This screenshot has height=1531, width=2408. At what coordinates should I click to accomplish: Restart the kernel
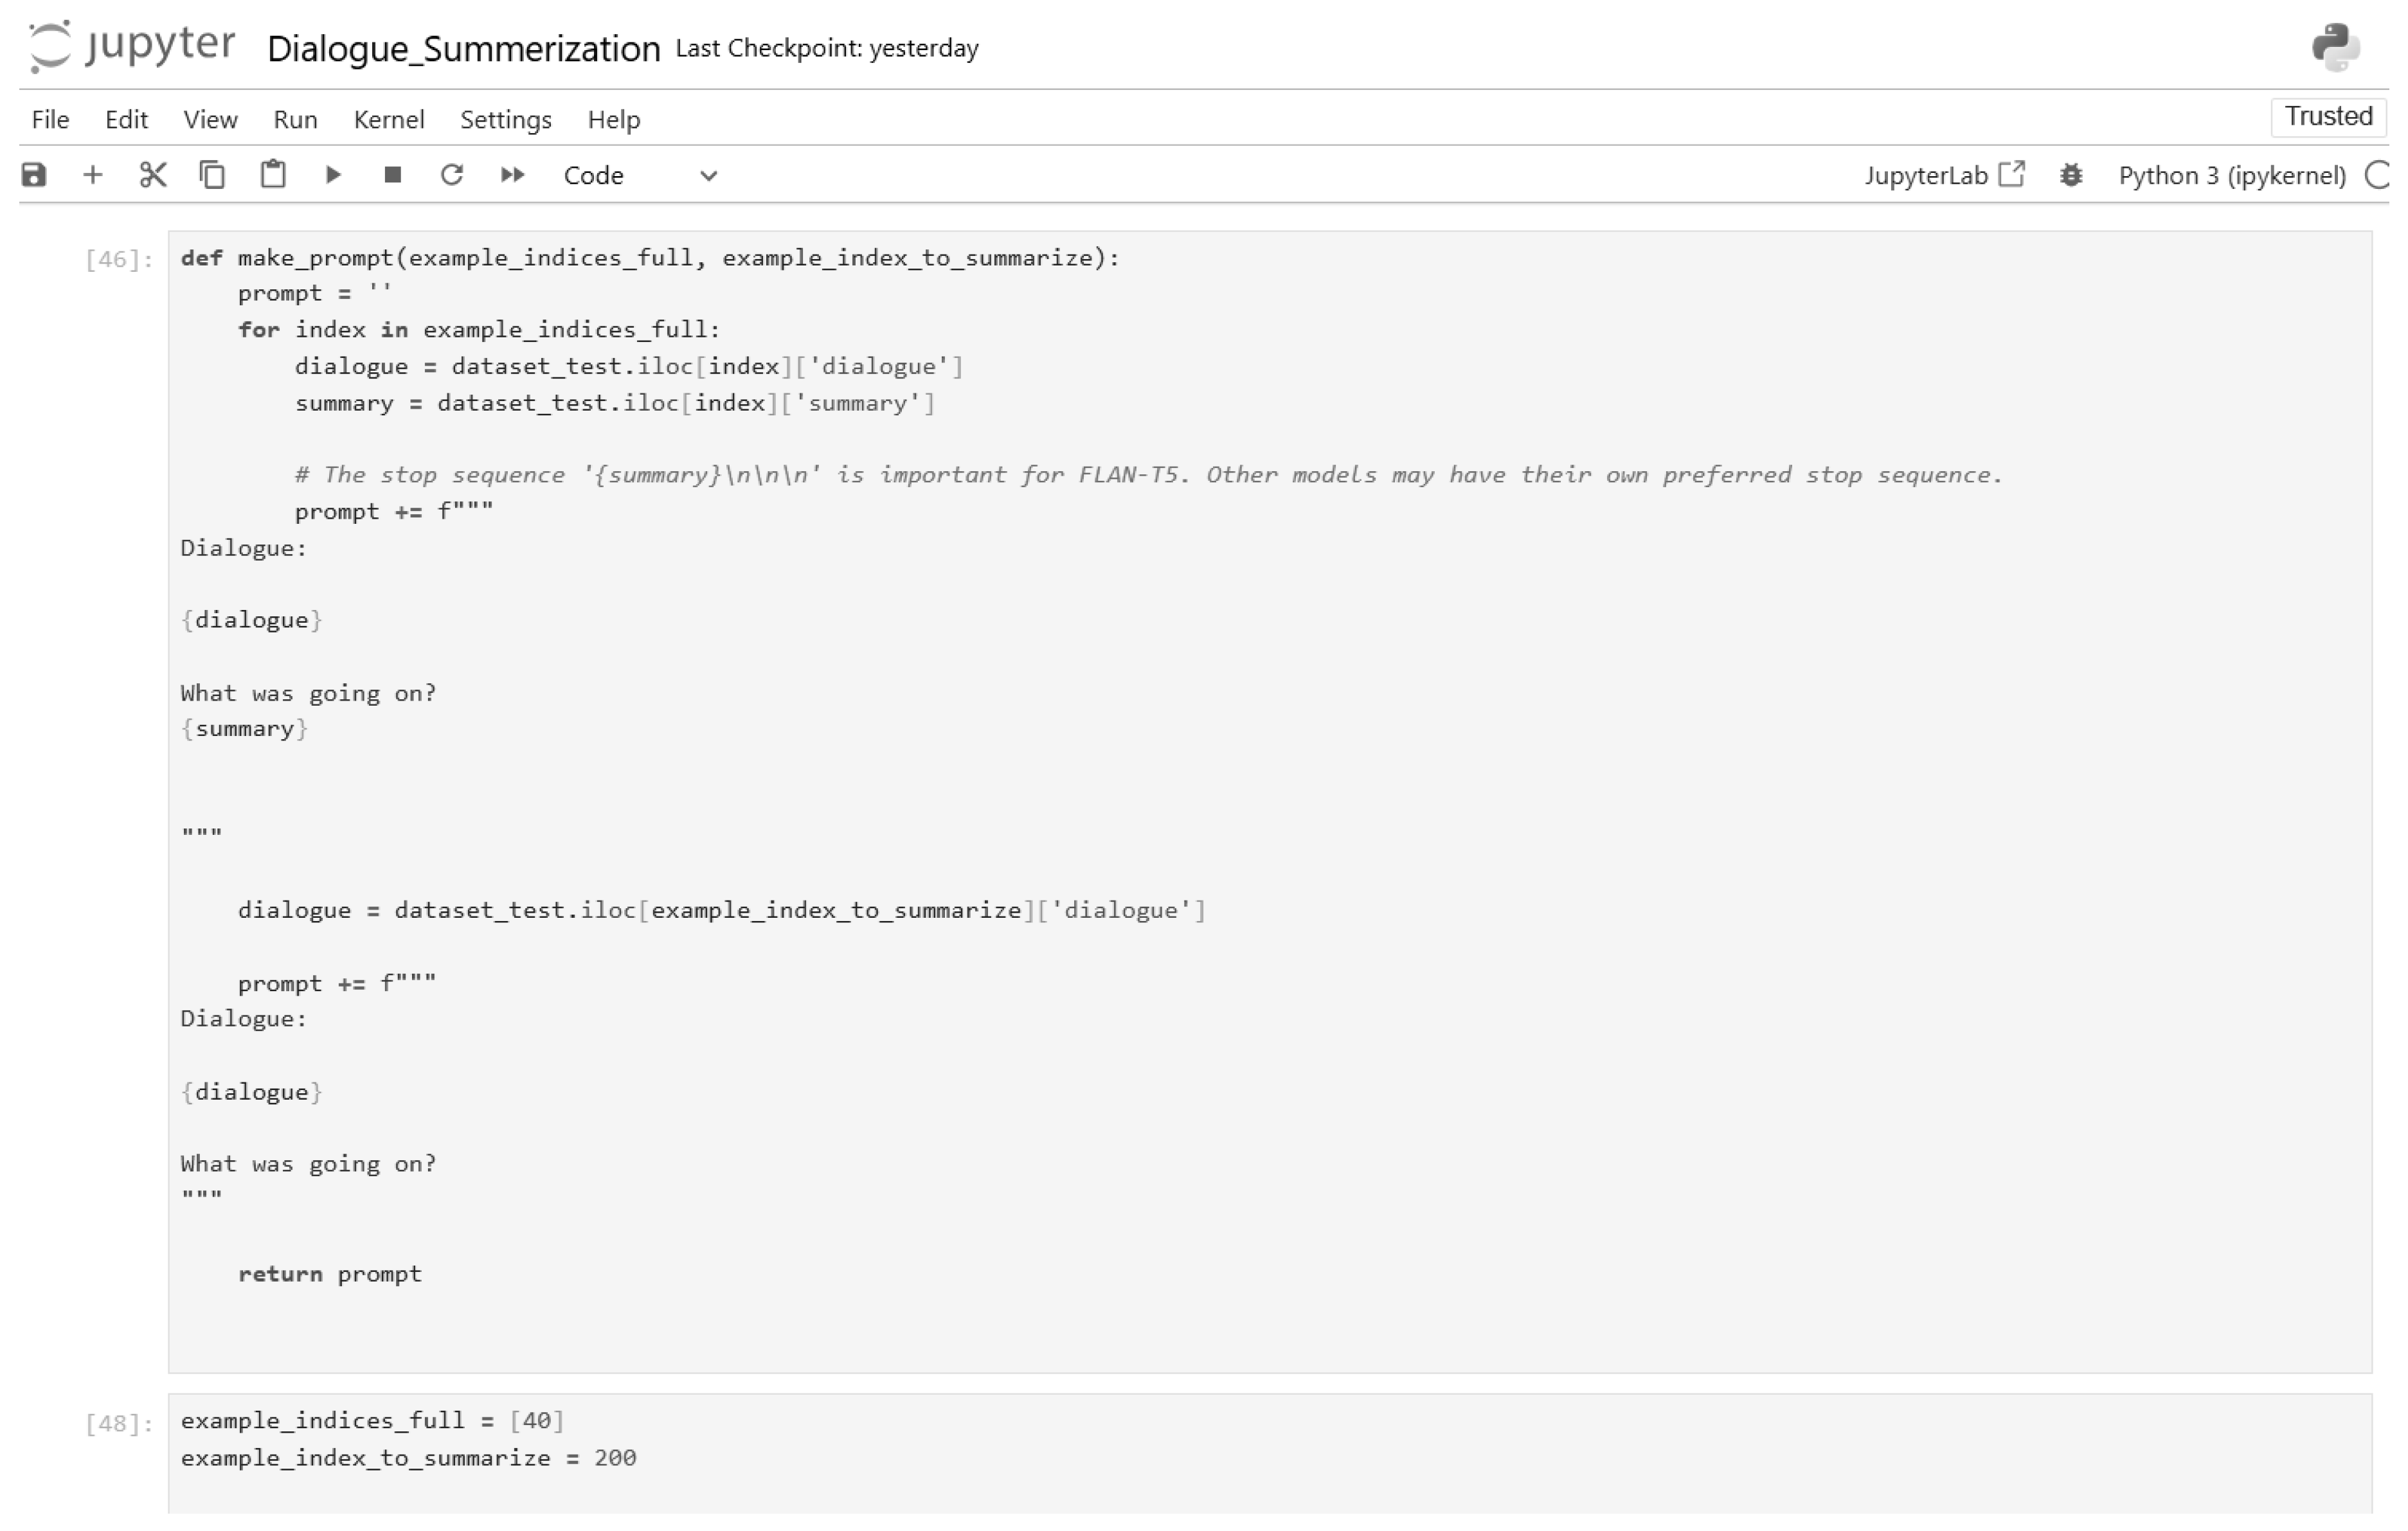point(452,174)
